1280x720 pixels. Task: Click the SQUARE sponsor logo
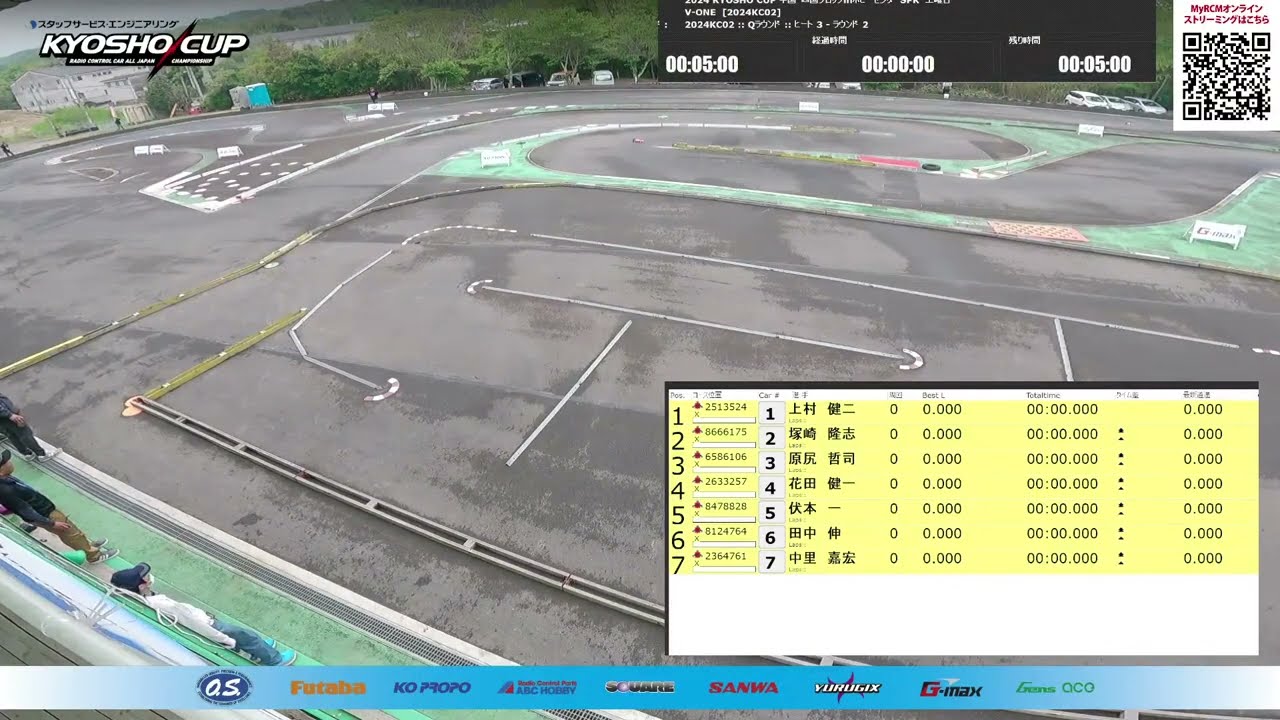pos(640,687)
